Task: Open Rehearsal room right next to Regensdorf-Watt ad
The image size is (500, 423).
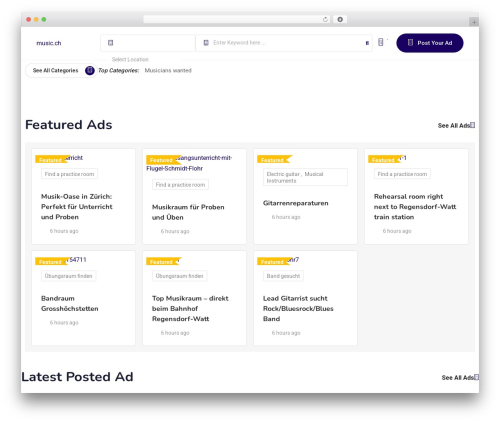Action: [415, 207]
